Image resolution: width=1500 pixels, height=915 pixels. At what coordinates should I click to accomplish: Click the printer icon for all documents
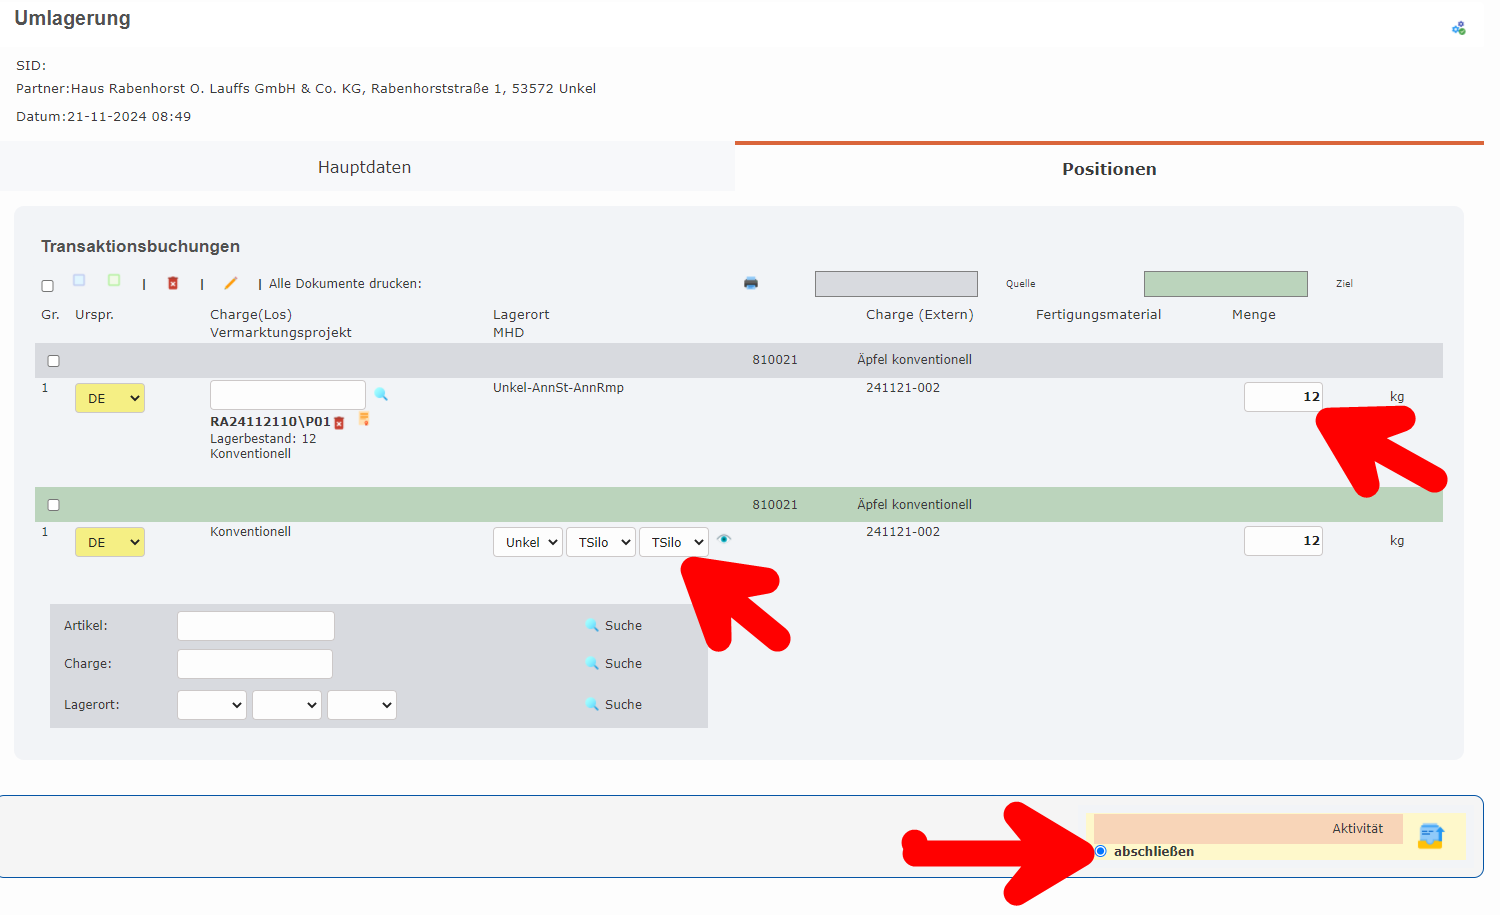751,283
